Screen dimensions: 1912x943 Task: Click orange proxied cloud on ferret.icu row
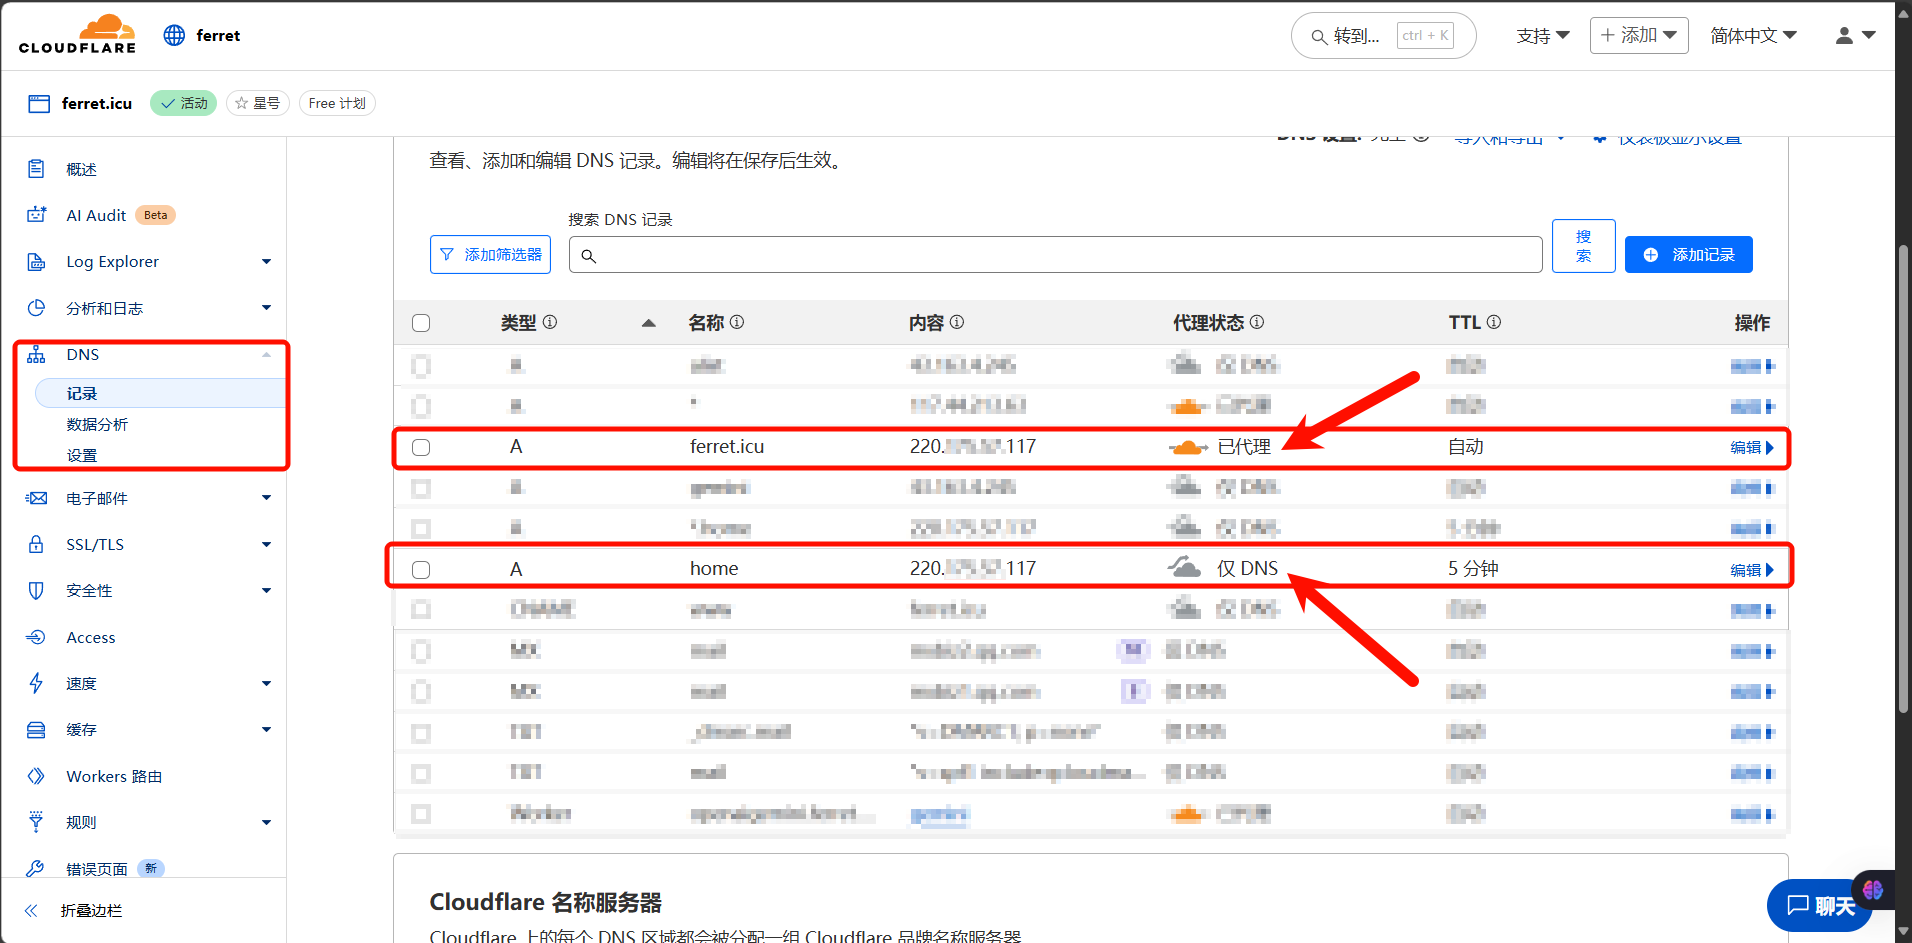coord(1188,447)
